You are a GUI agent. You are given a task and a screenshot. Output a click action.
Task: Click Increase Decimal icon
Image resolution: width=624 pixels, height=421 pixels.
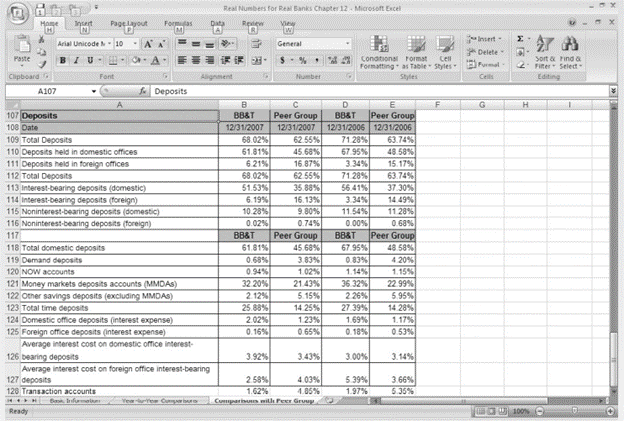click(x=332, y=60)
